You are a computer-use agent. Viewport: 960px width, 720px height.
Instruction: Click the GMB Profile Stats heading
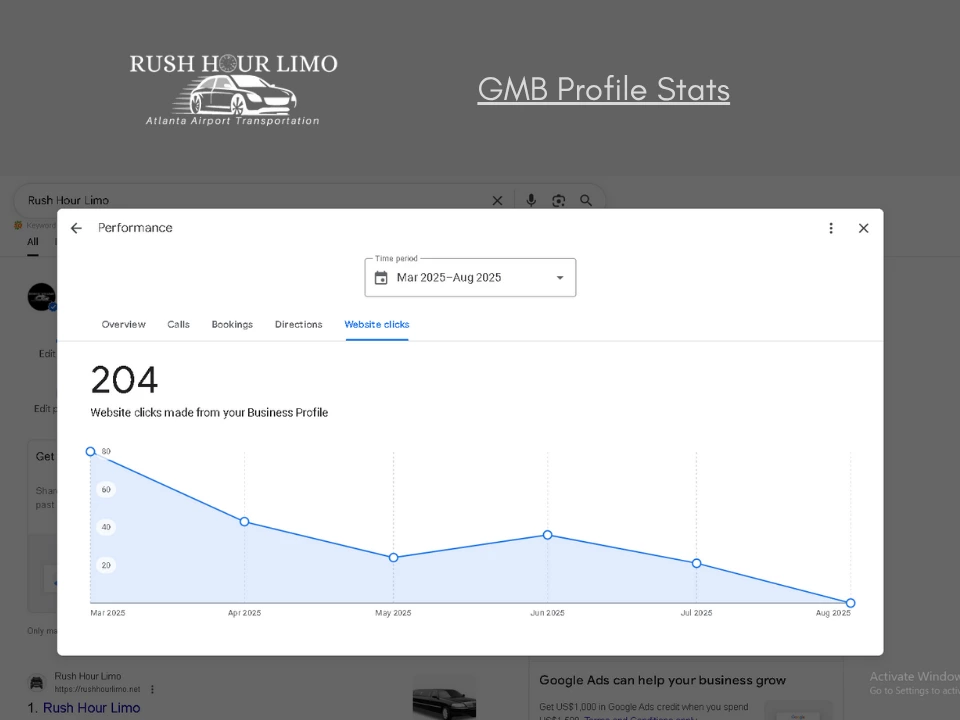click(x=604, y=89)
